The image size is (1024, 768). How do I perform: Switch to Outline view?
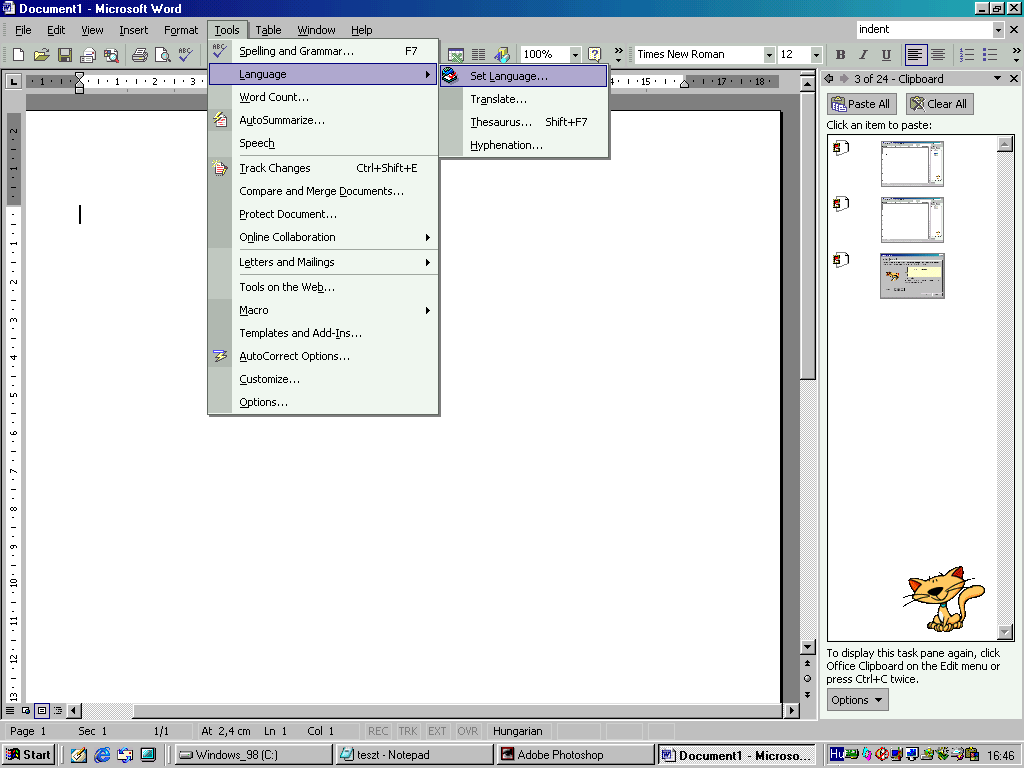click(58, 710)
